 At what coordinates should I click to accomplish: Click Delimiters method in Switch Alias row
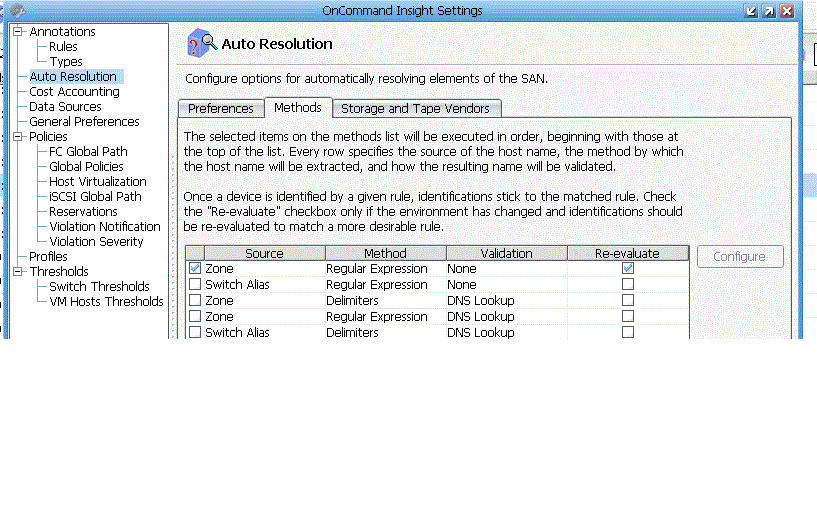352,332
